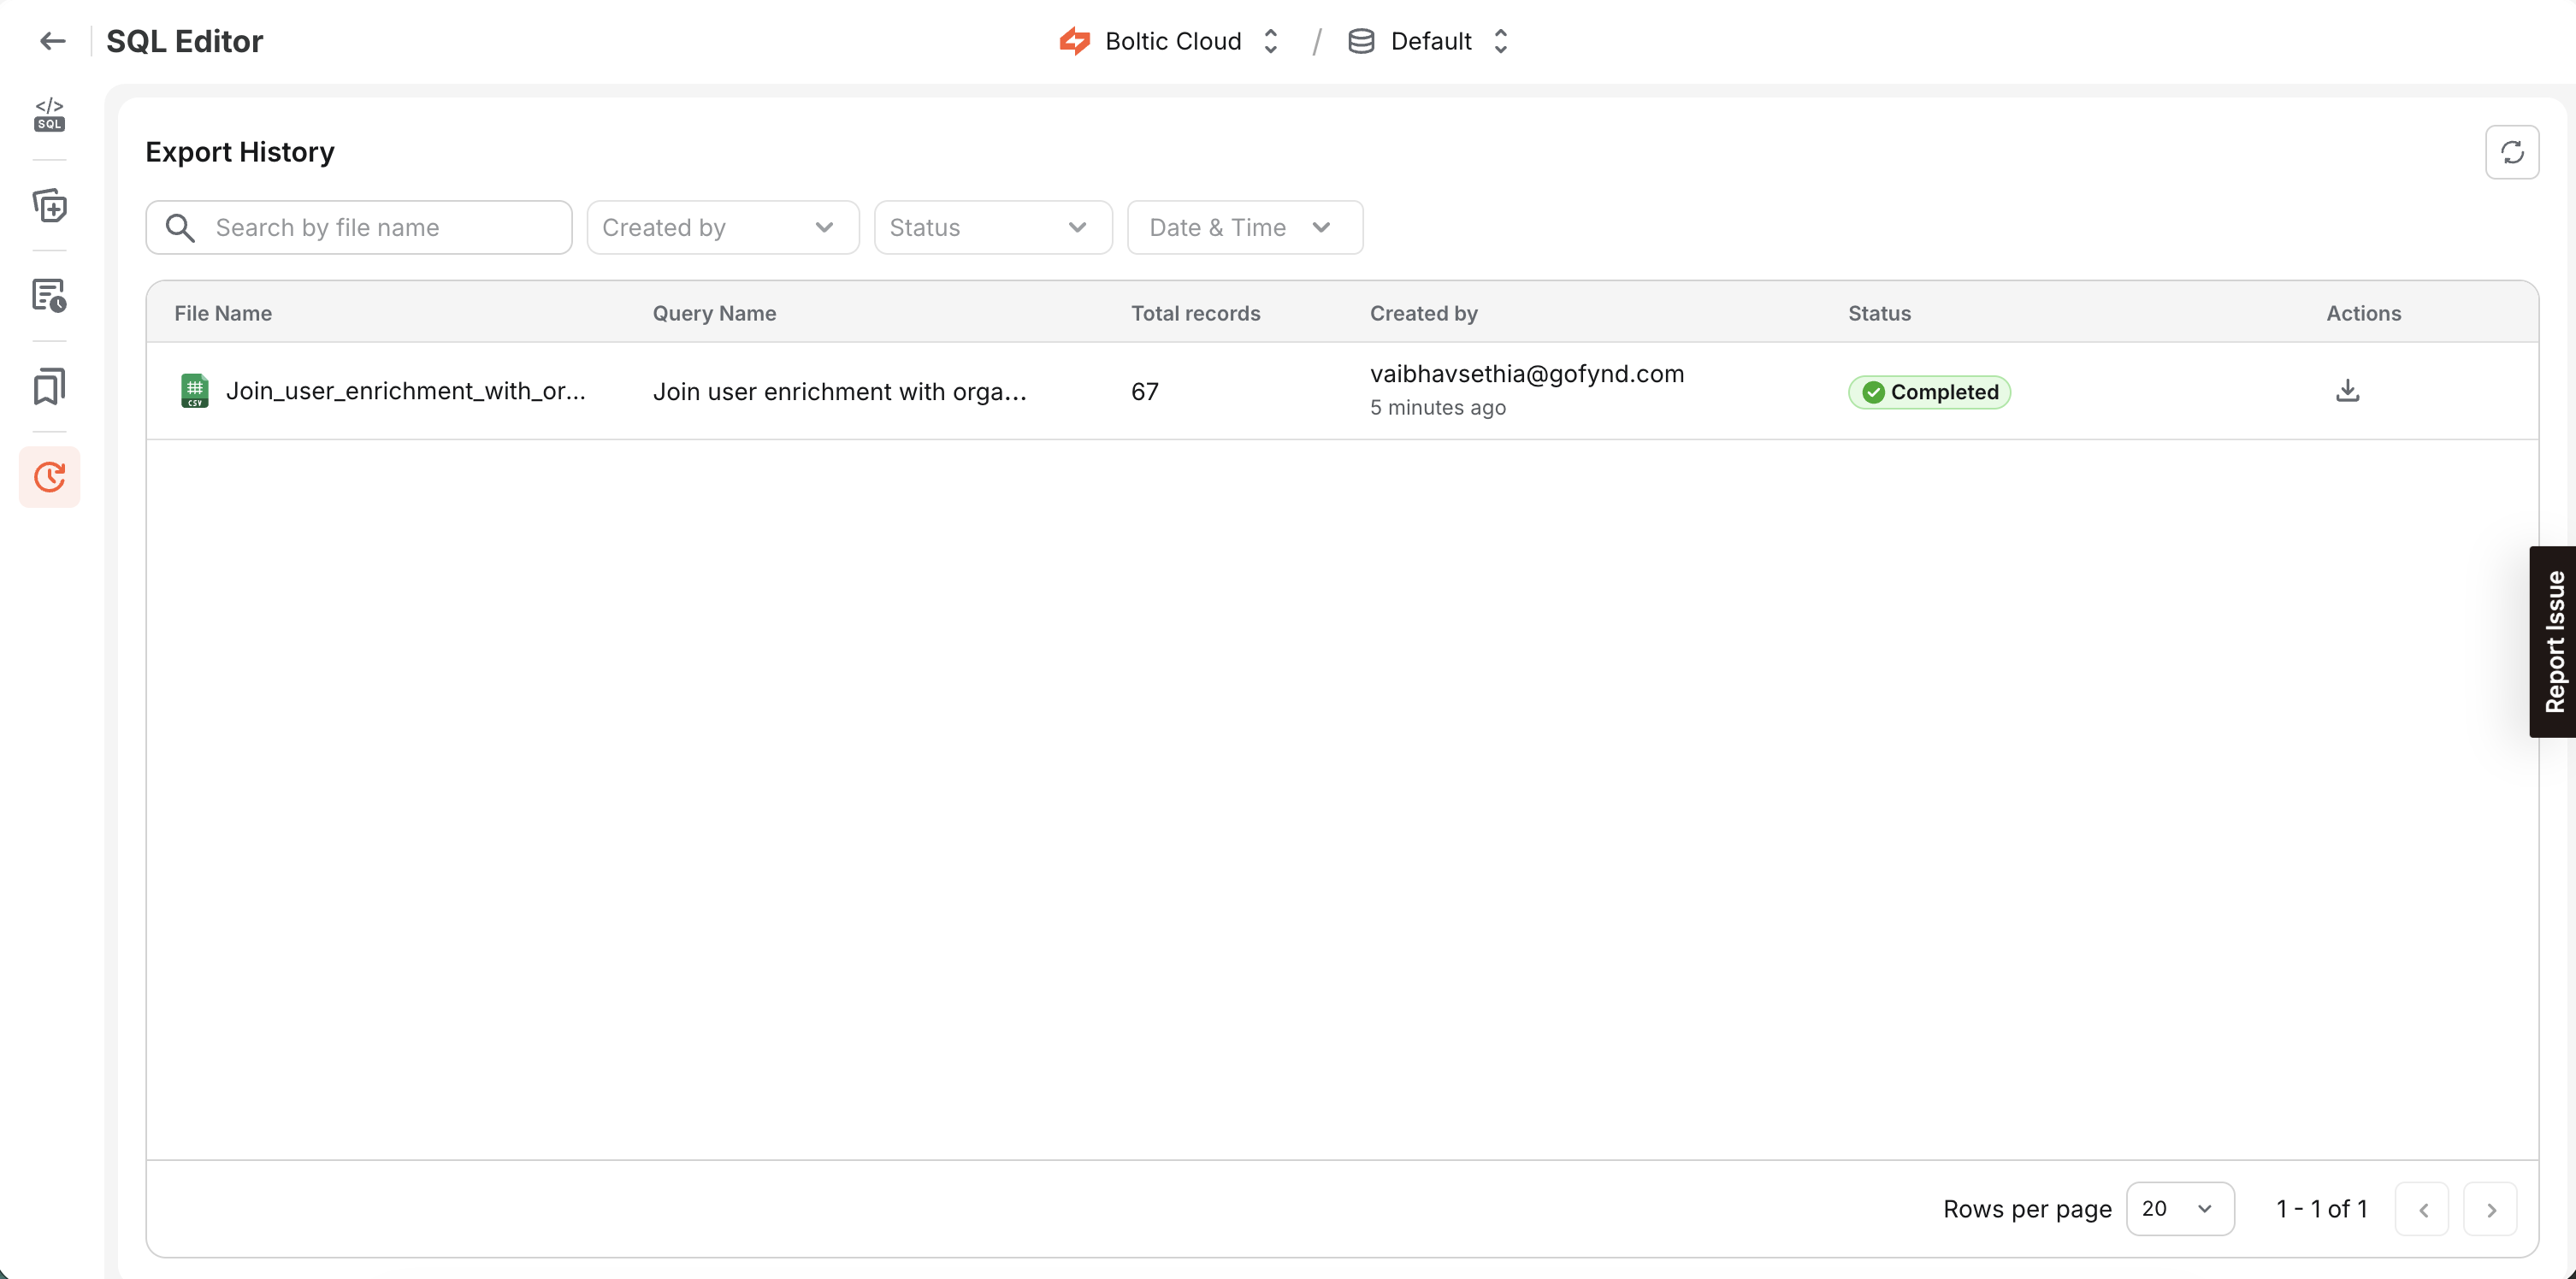The width and height of the screenshot is (2576, 1279).
Task: Open the Report Issue side tab
Action: pos(2554,641)
